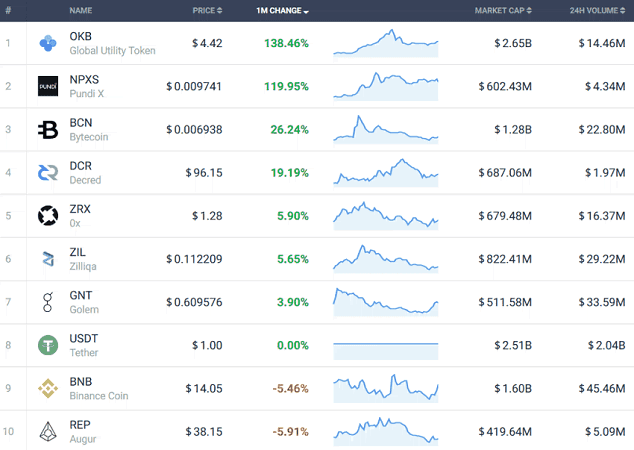
Task: Click the Decred logo icon
Action: pyautogui.click(x=47, y=173)
